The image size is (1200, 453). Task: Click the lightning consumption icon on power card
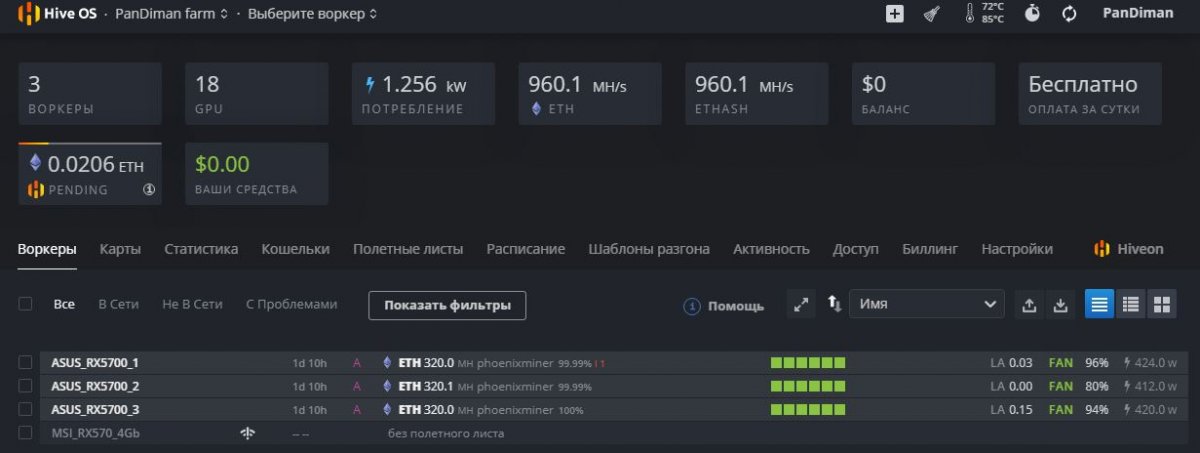click(x=370, y=85)
